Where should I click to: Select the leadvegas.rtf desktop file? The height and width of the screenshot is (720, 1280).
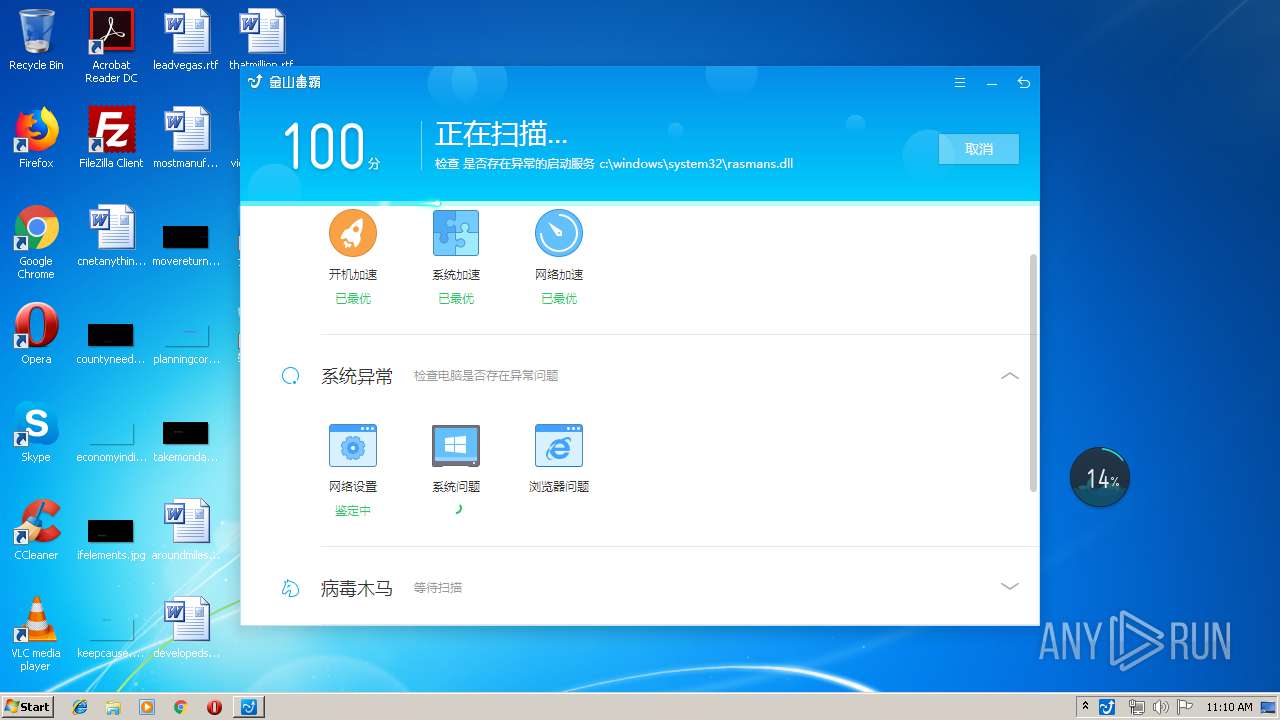(x=186, y=40)
